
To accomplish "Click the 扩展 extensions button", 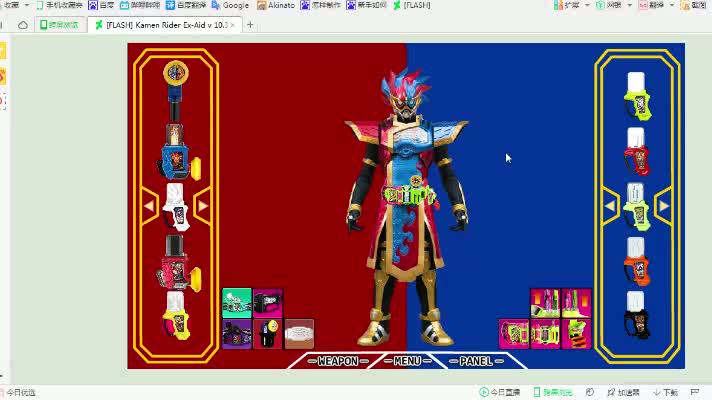I will pyautogui.click(x=566, y=5).
